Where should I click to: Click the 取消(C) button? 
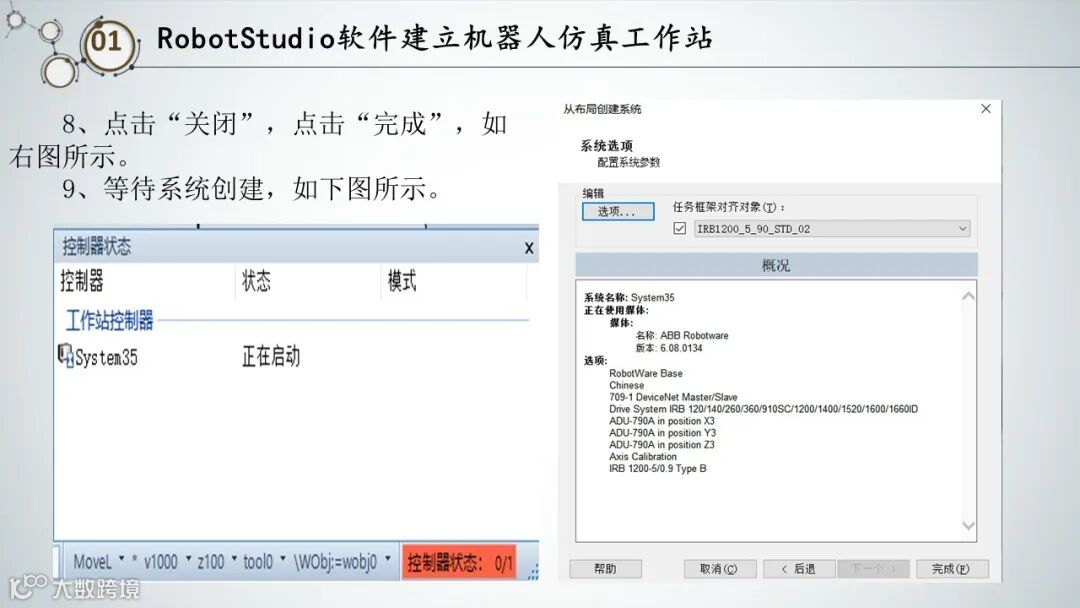719,569
